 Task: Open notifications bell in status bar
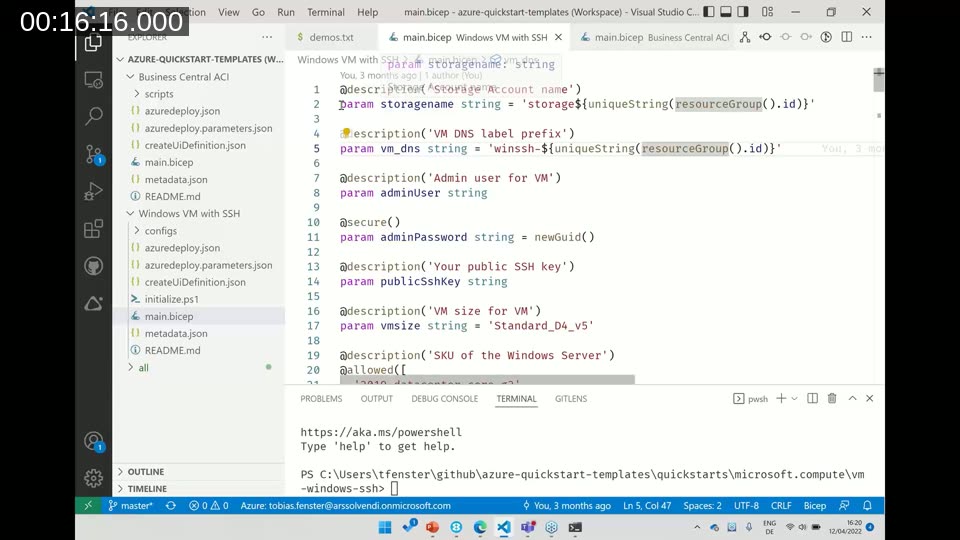click(868, 506)
